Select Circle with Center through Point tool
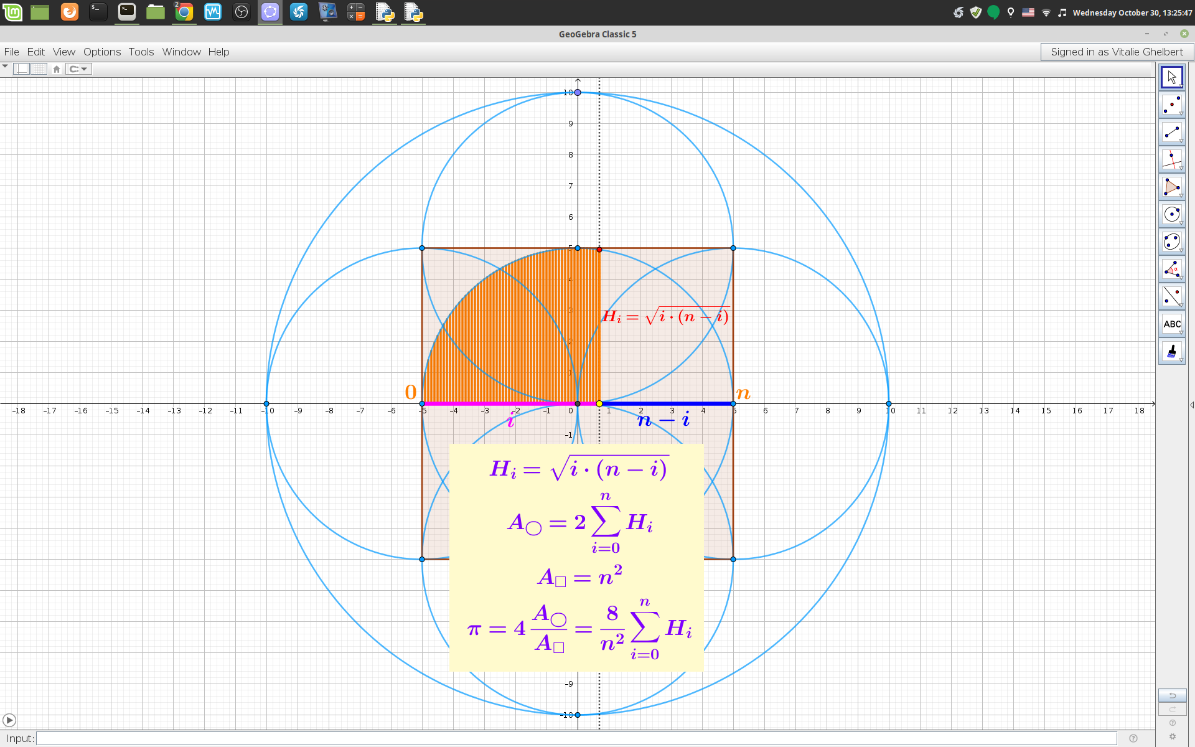1195x747 pixels. (x=1171, y=214)
